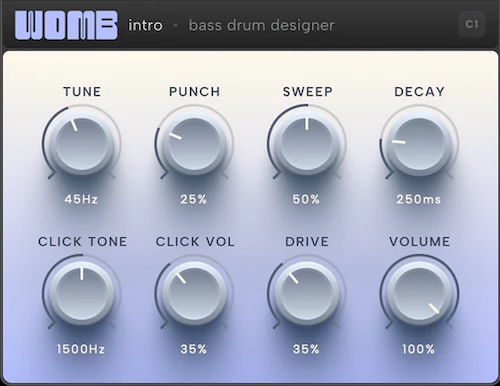Click the VOLUME label

click(420, 242)
